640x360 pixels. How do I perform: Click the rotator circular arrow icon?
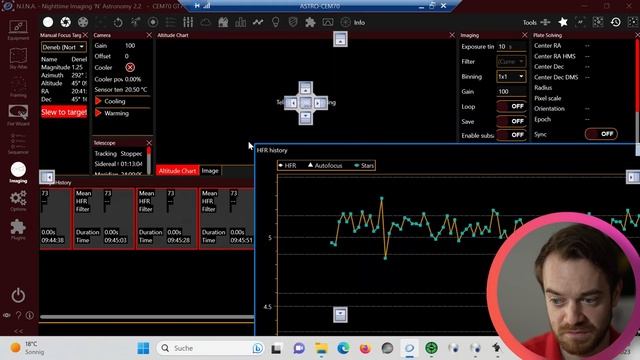118,22
